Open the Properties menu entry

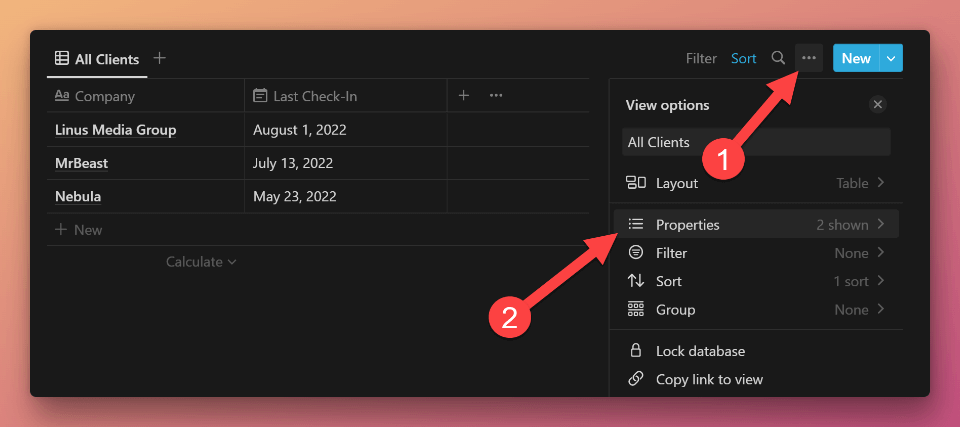point(756,224)
